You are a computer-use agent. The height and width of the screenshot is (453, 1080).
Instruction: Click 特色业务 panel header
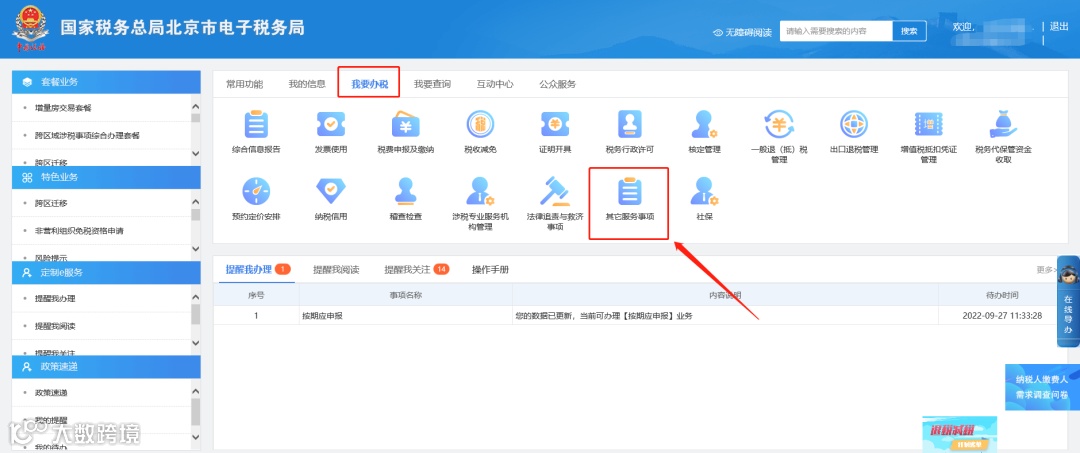pyautogui.click(x=107, y=177)
